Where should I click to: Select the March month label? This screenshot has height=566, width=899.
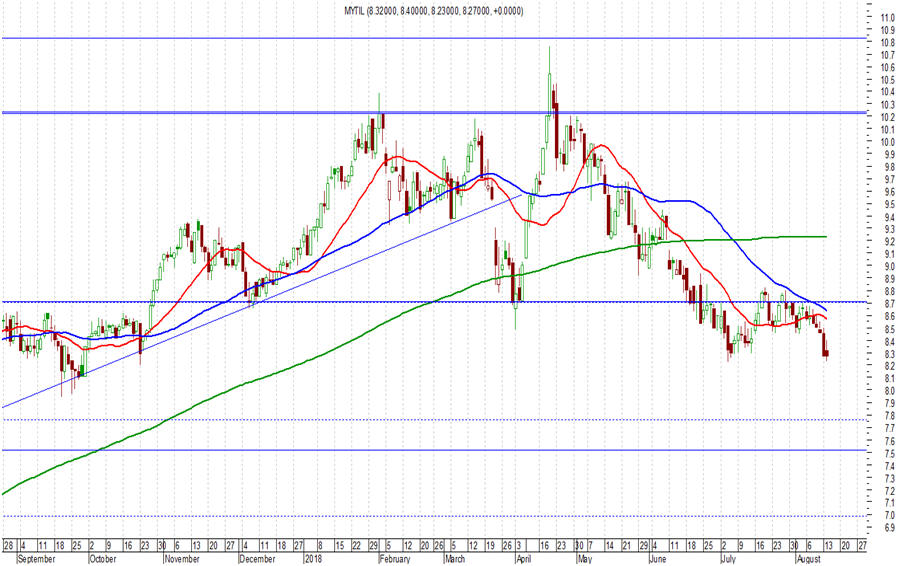tap(455, 559)
